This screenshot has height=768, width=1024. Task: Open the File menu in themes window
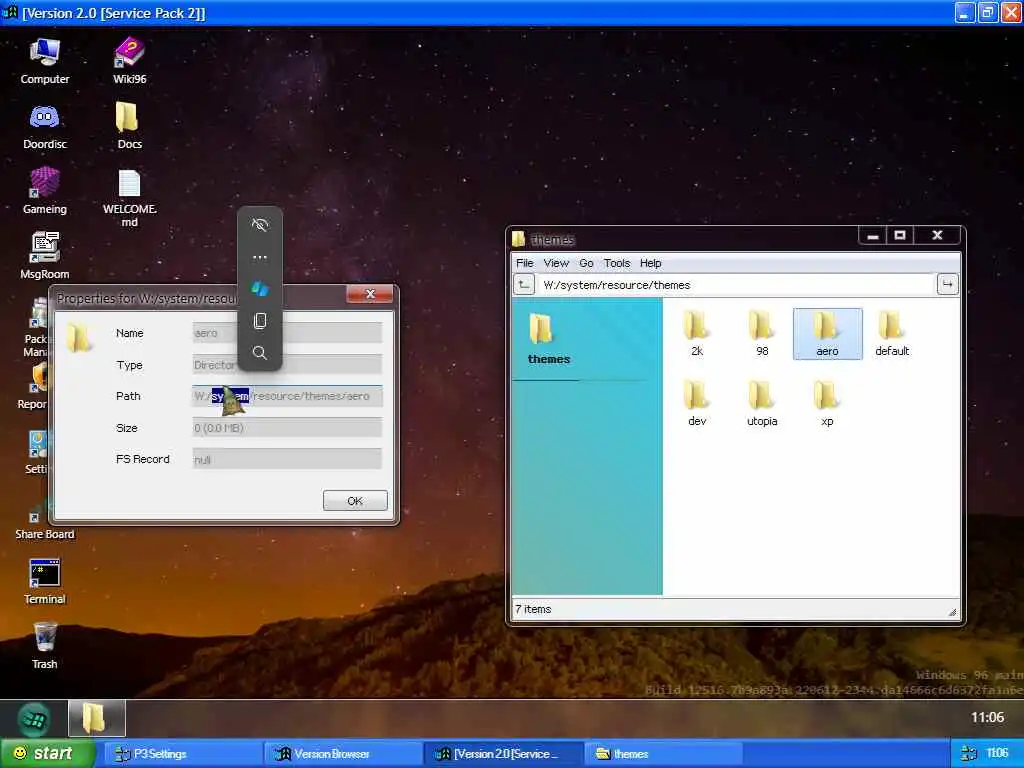524,263
